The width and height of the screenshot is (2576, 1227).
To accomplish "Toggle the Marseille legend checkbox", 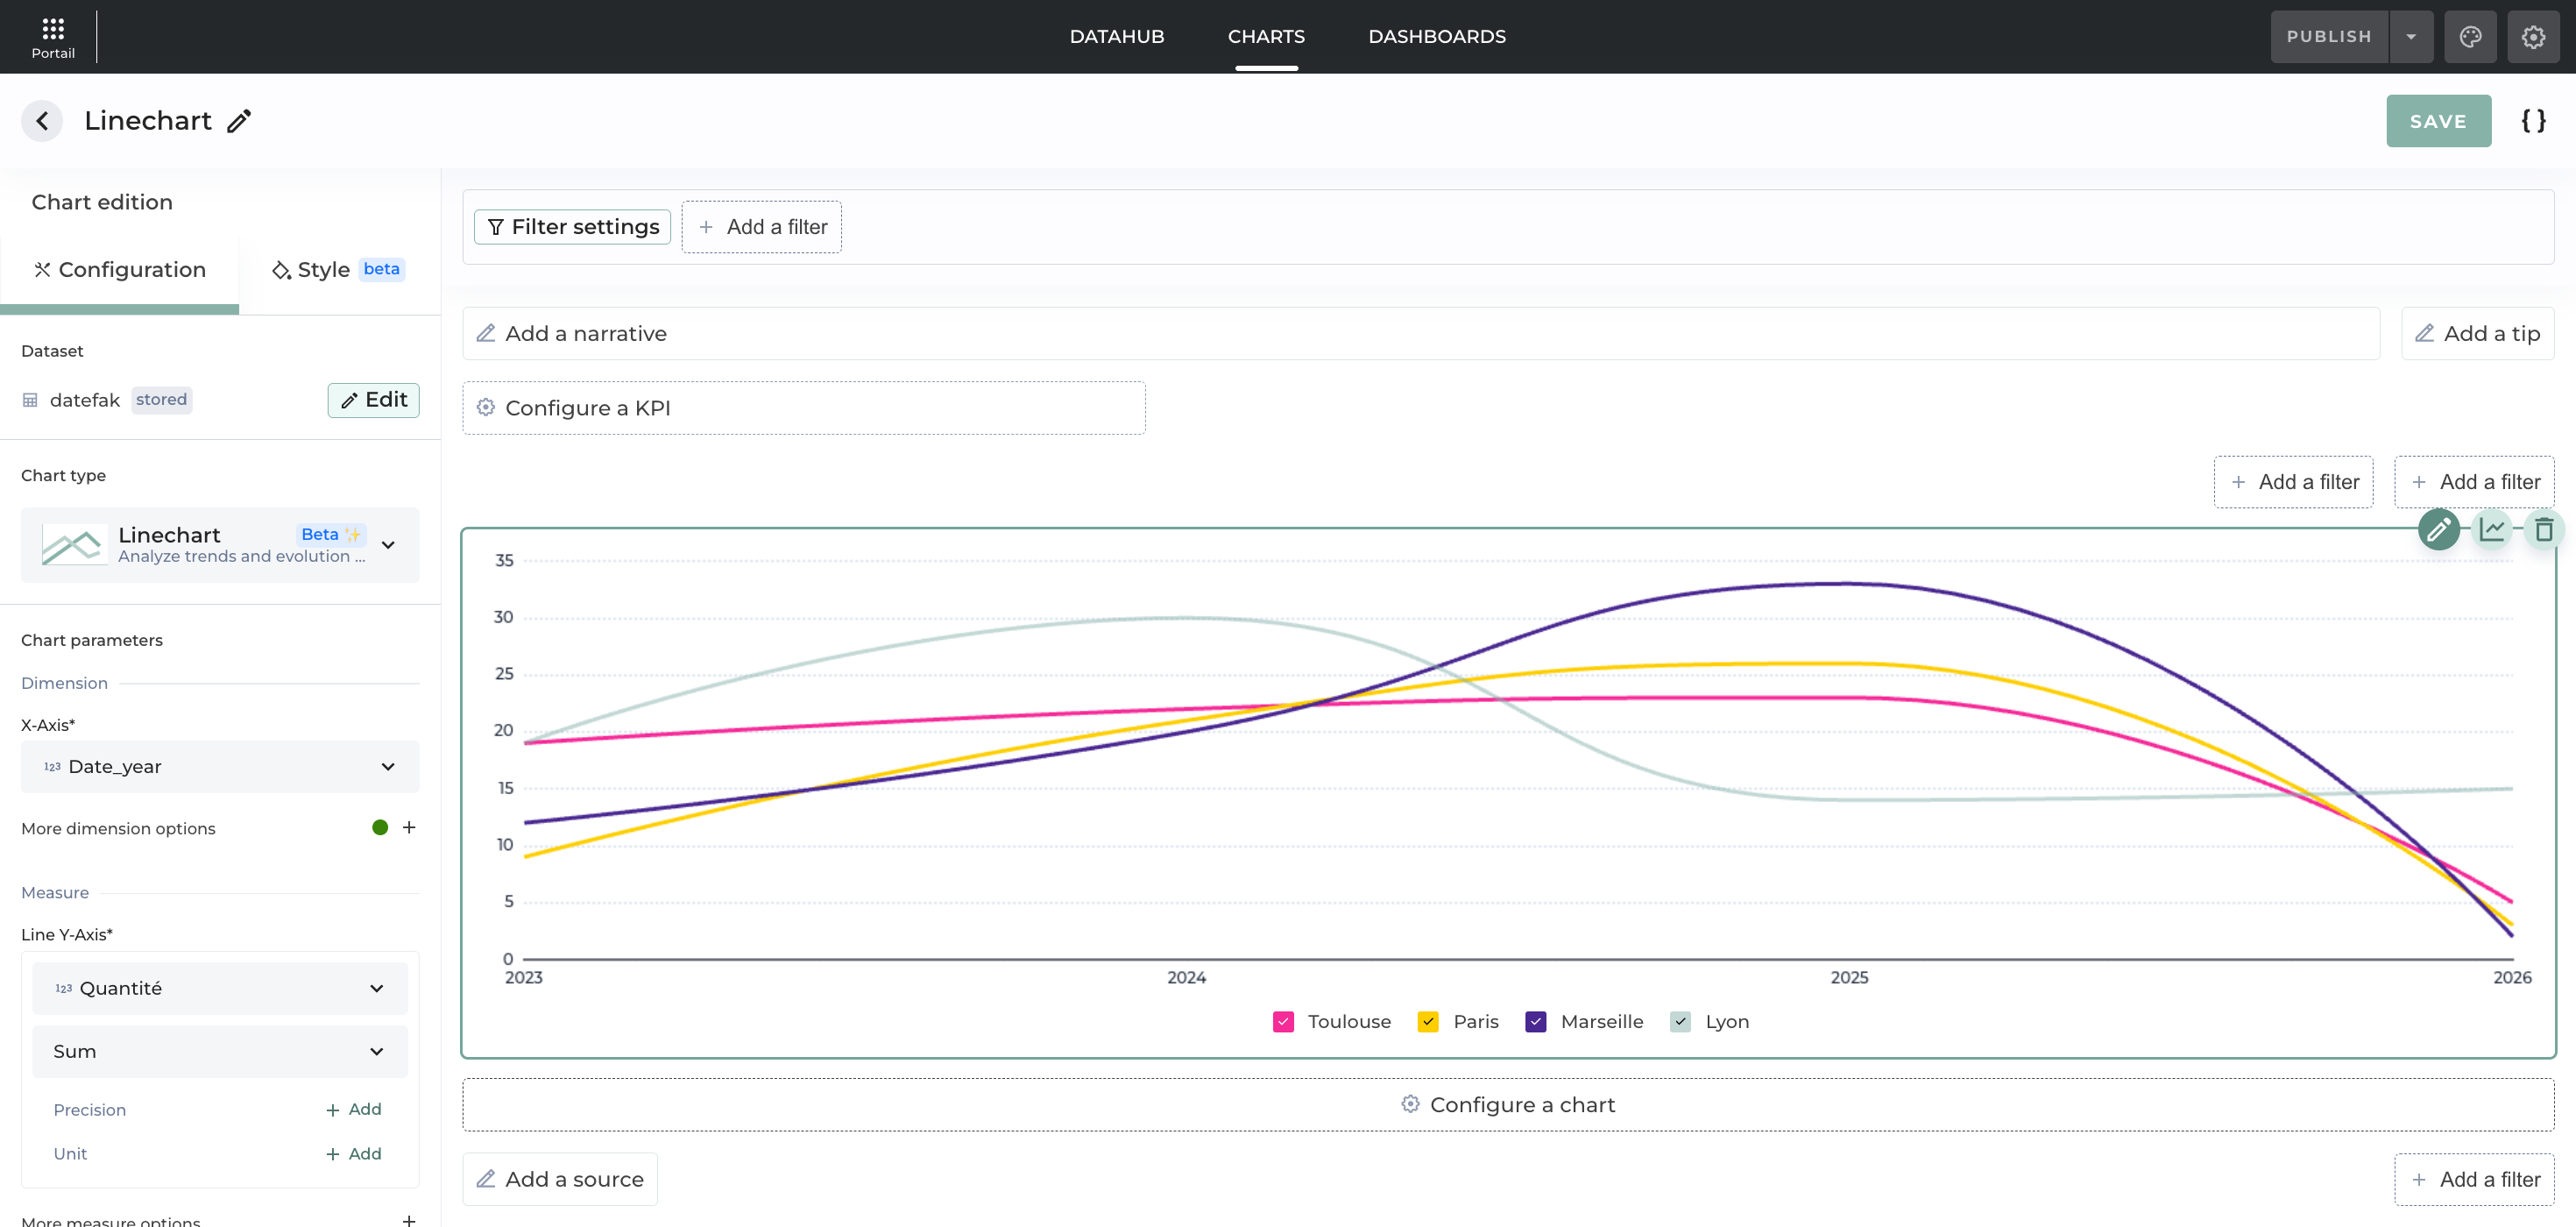I will [x=1536, y=1021].
